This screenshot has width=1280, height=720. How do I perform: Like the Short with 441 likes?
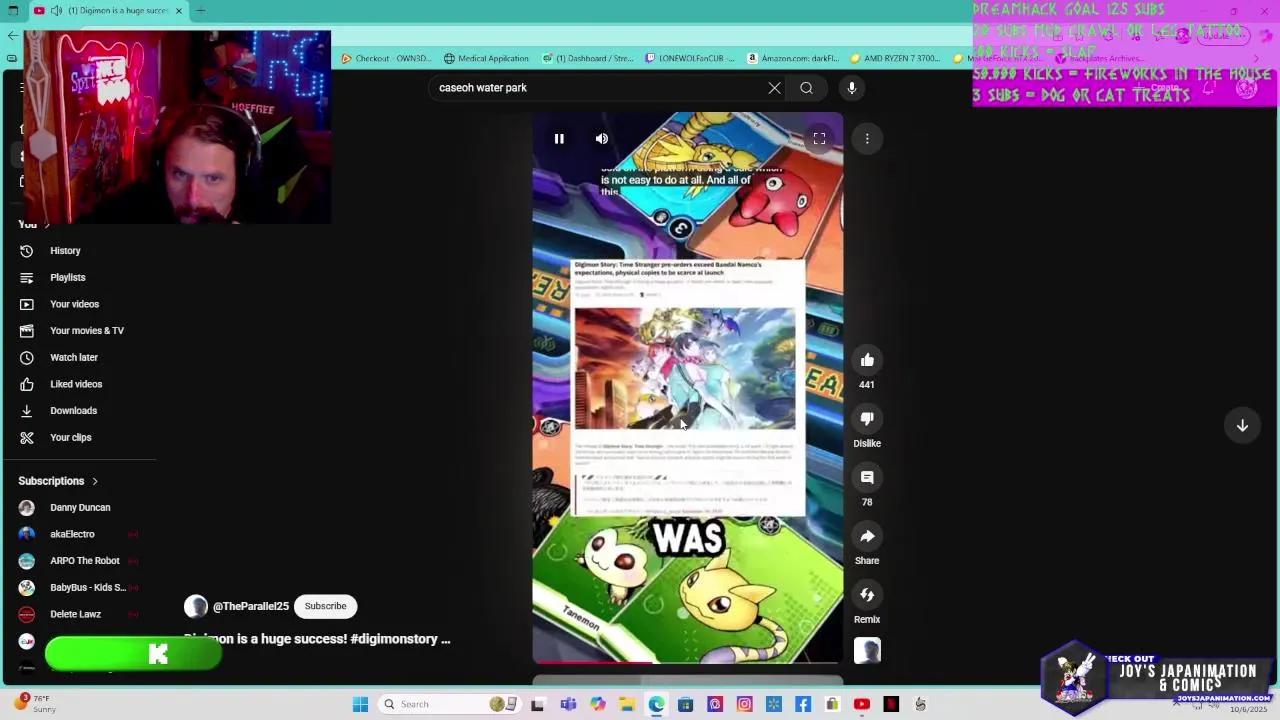point(867,360)
